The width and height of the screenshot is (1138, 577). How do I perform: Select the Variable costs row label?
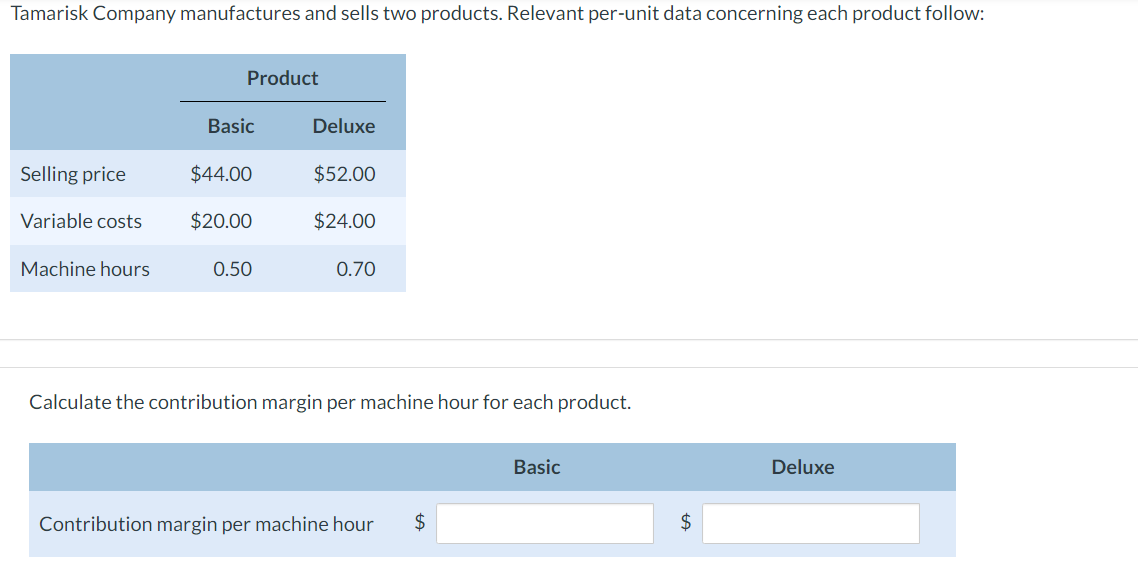[81, 221]
